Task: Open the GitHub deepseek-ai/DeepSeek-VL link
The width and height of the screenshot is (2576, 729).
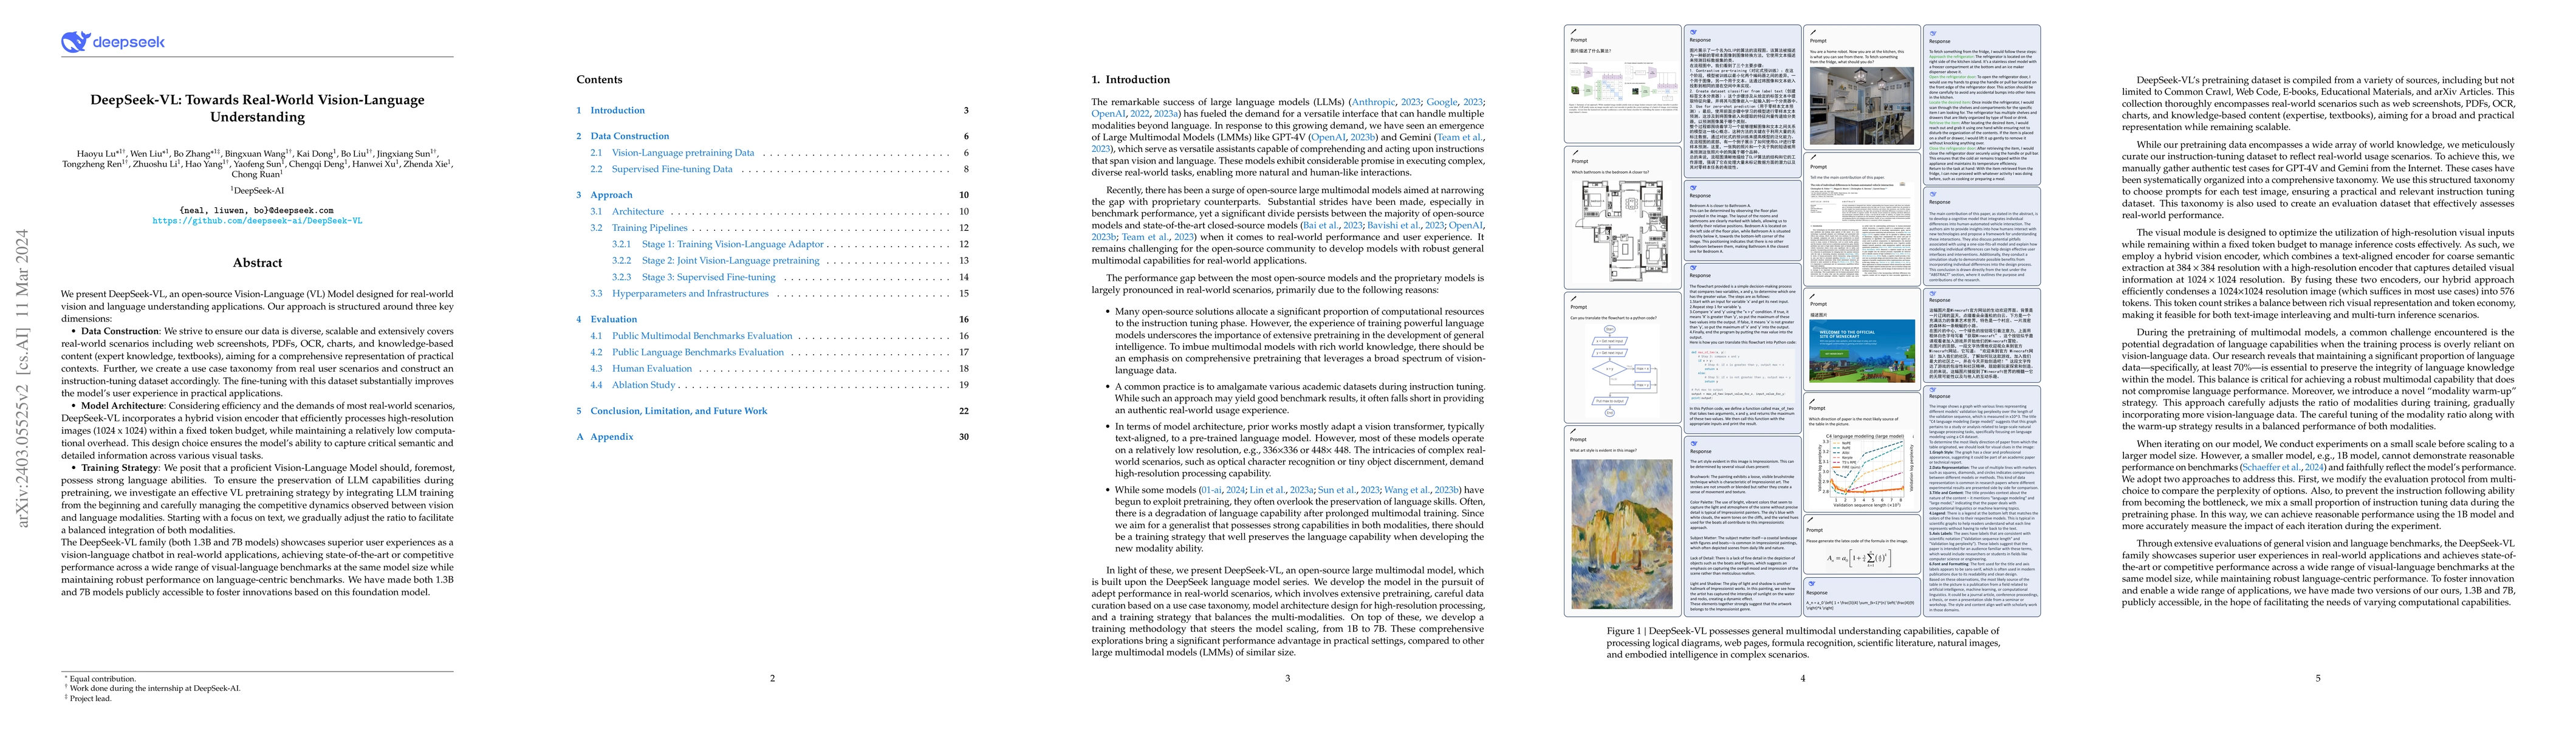Action: 257,221
